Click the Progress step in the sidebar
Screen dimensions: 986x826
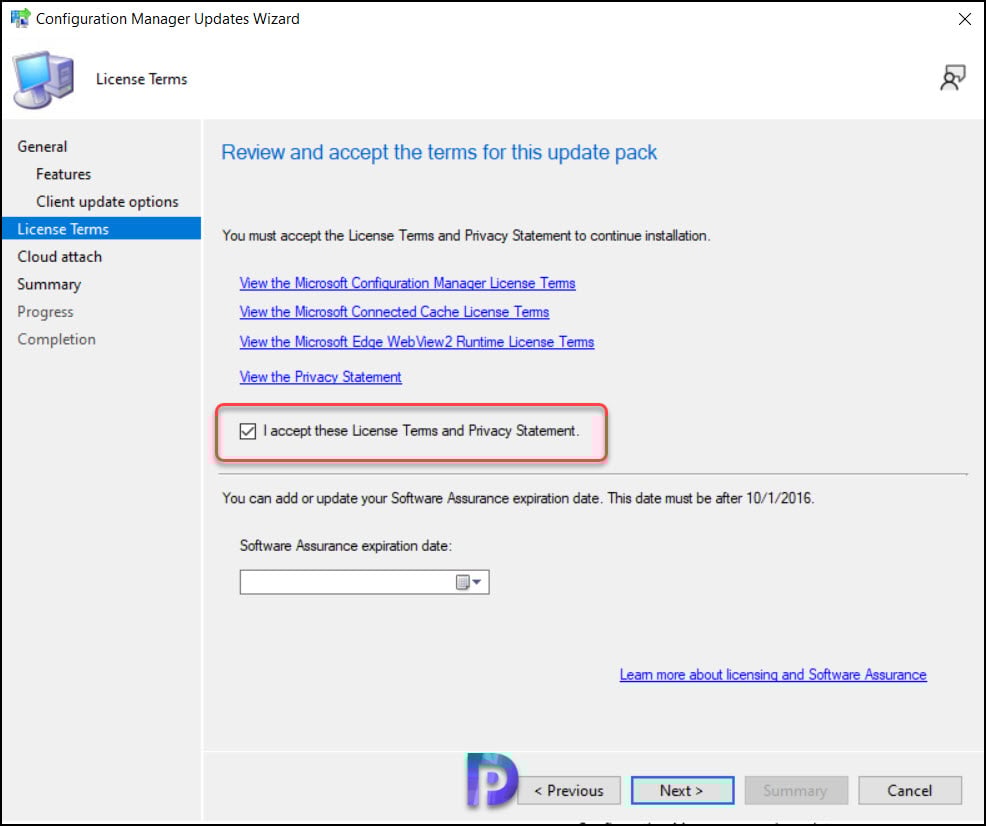click(45, 312)
